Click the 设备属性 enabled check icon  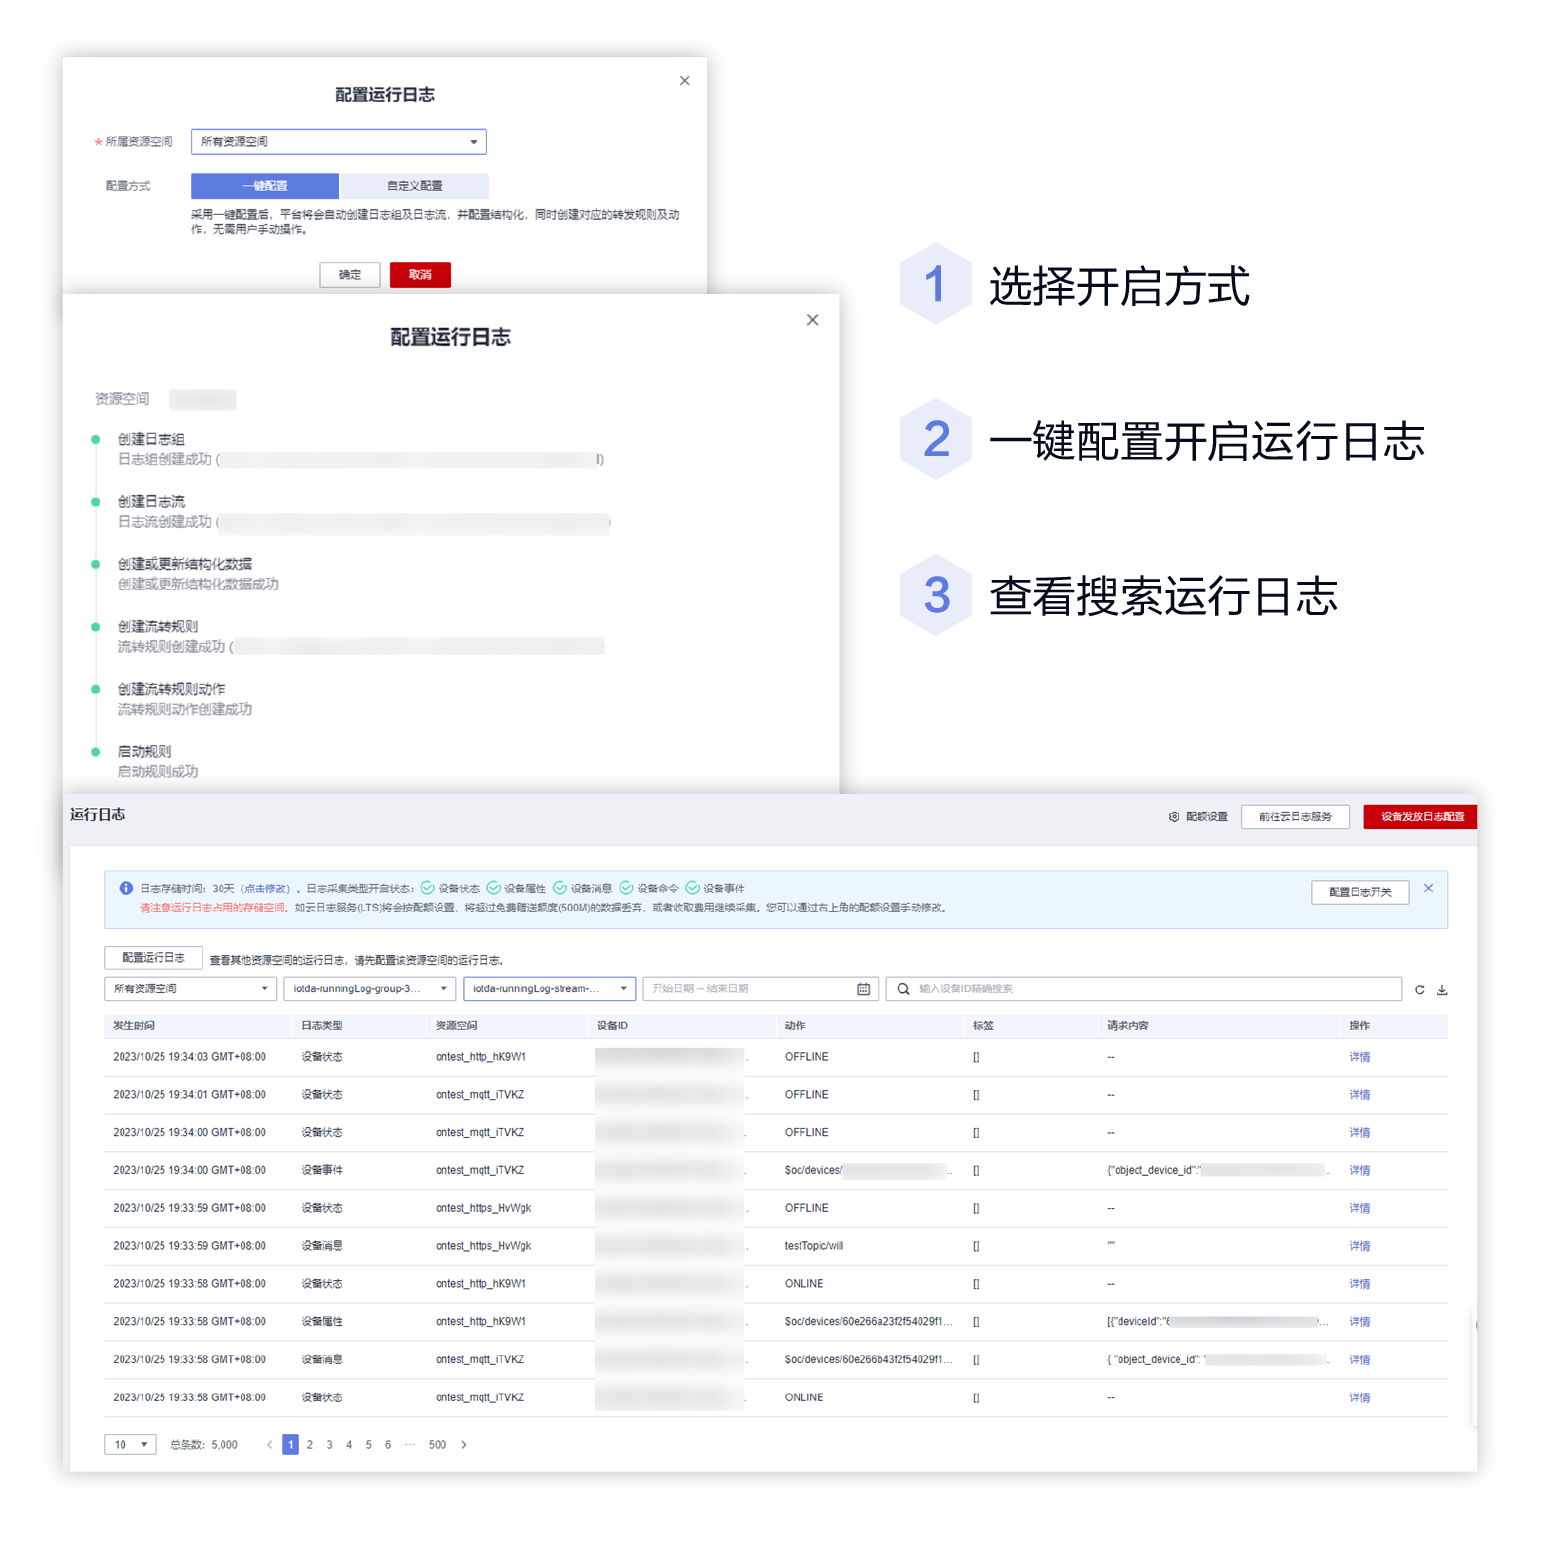coord(493,888)
